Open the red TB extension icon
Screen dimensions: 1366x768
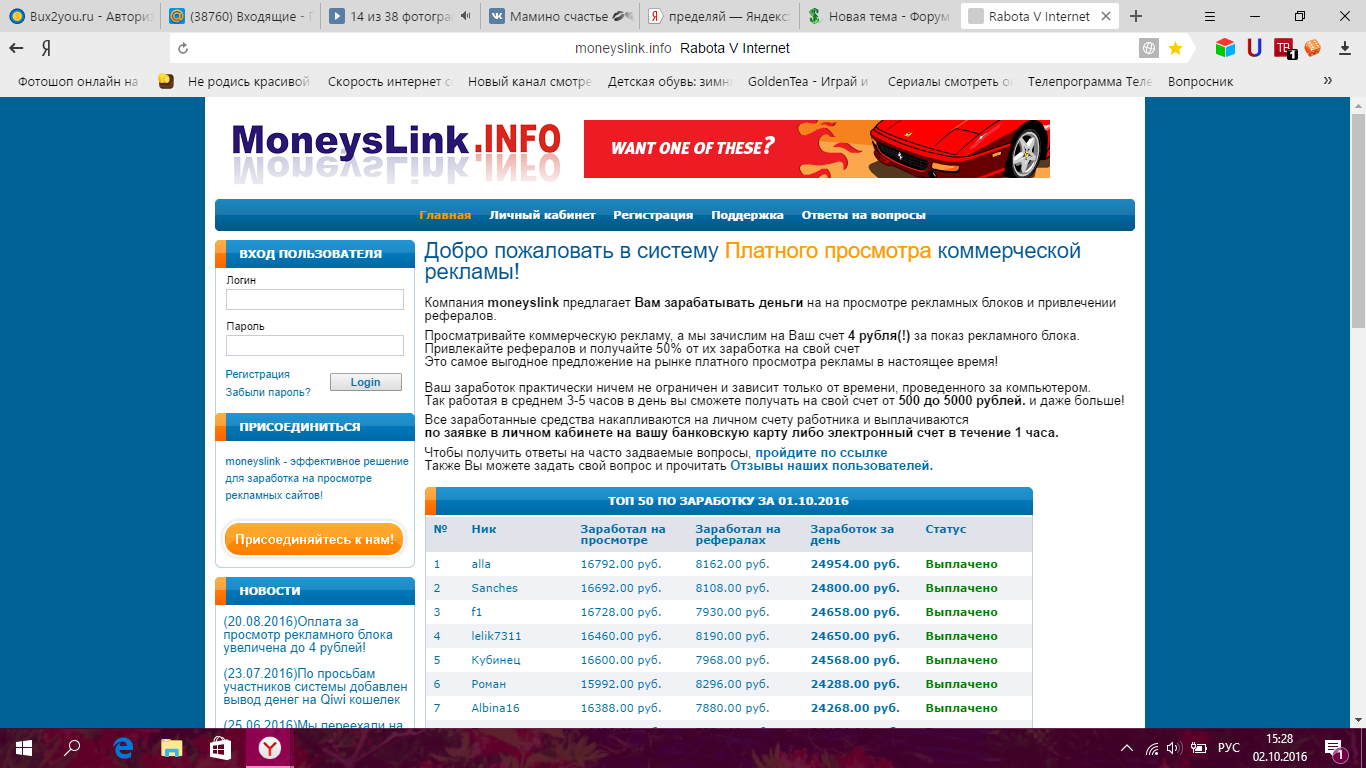click(x=1284, y=48)
